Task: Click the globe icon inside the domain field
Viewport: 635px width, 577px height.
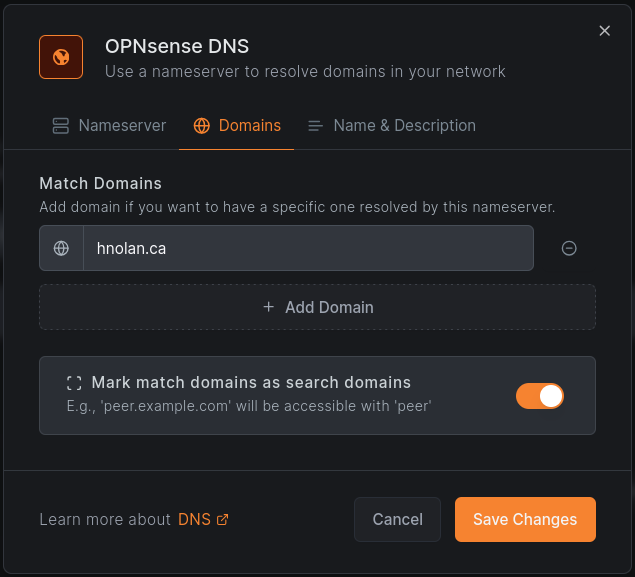Action: [x=61, y=248]
